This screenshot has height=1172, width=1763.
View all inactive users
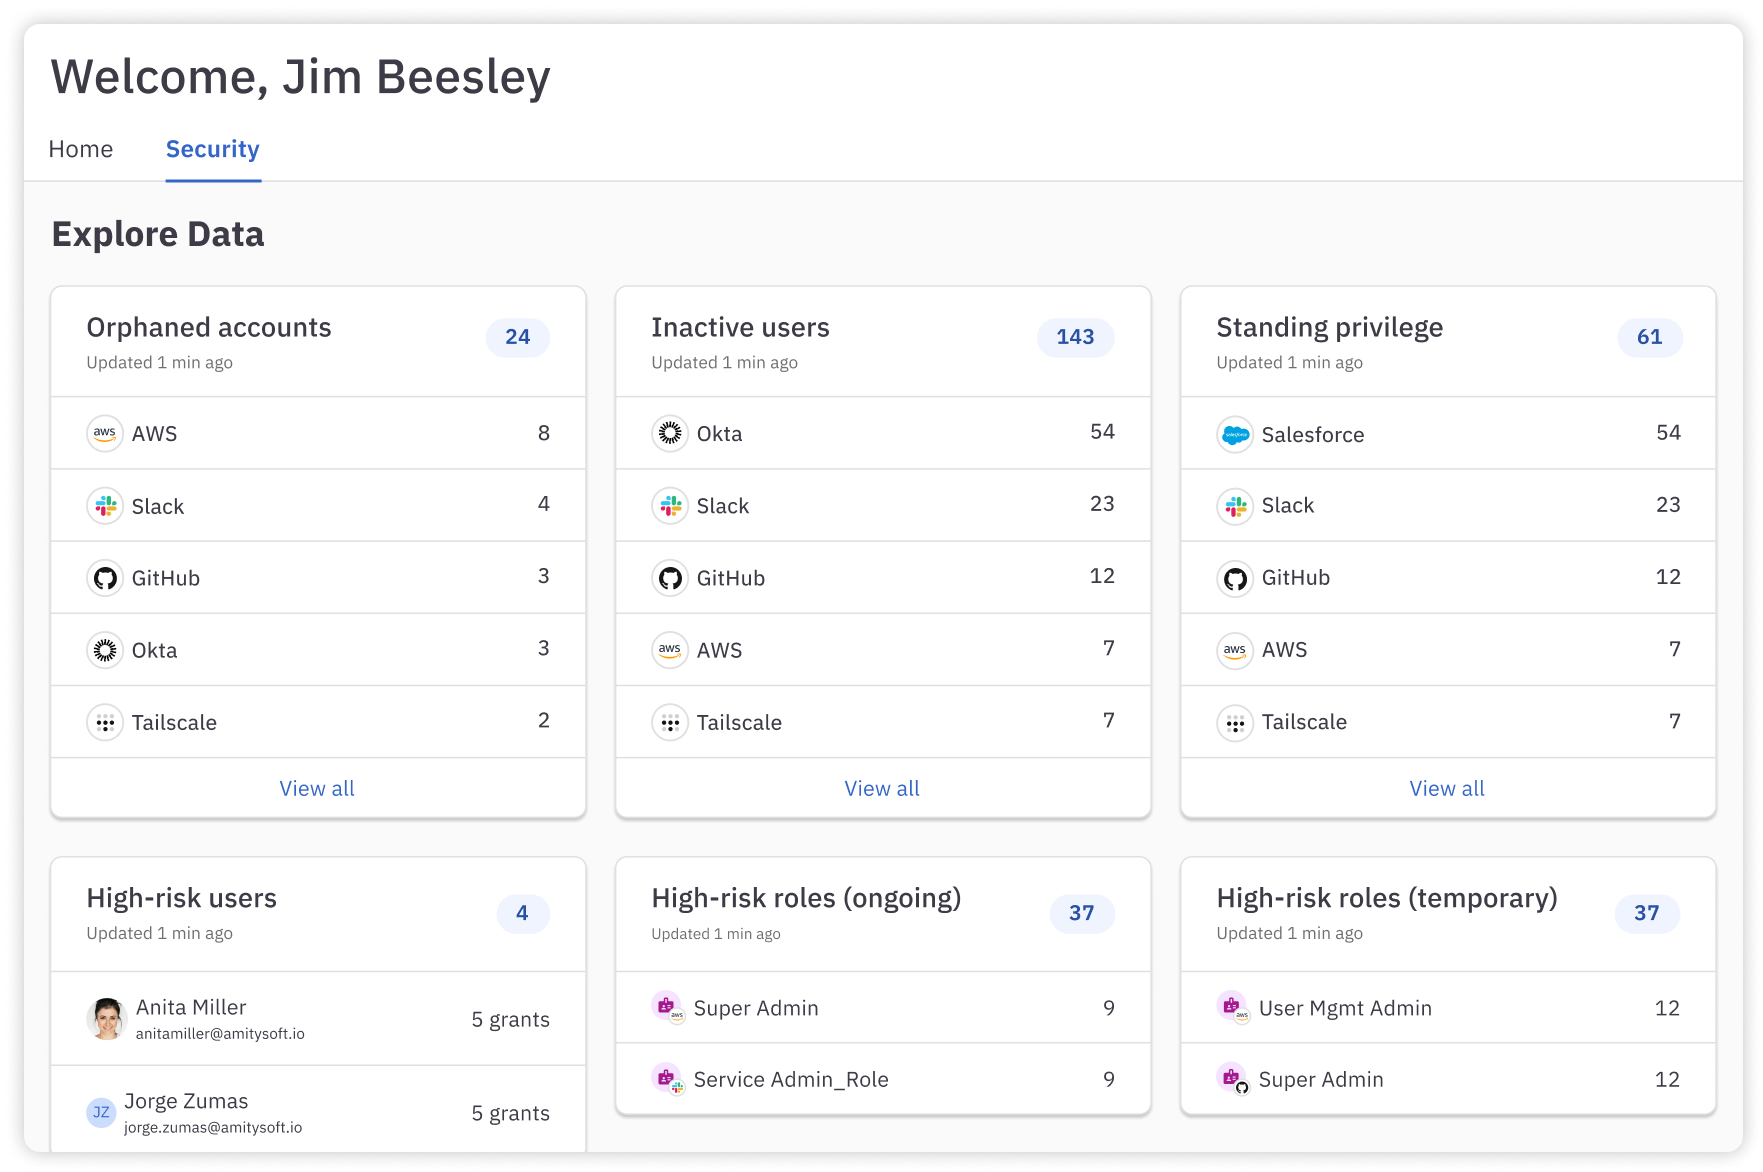[881, 788]
